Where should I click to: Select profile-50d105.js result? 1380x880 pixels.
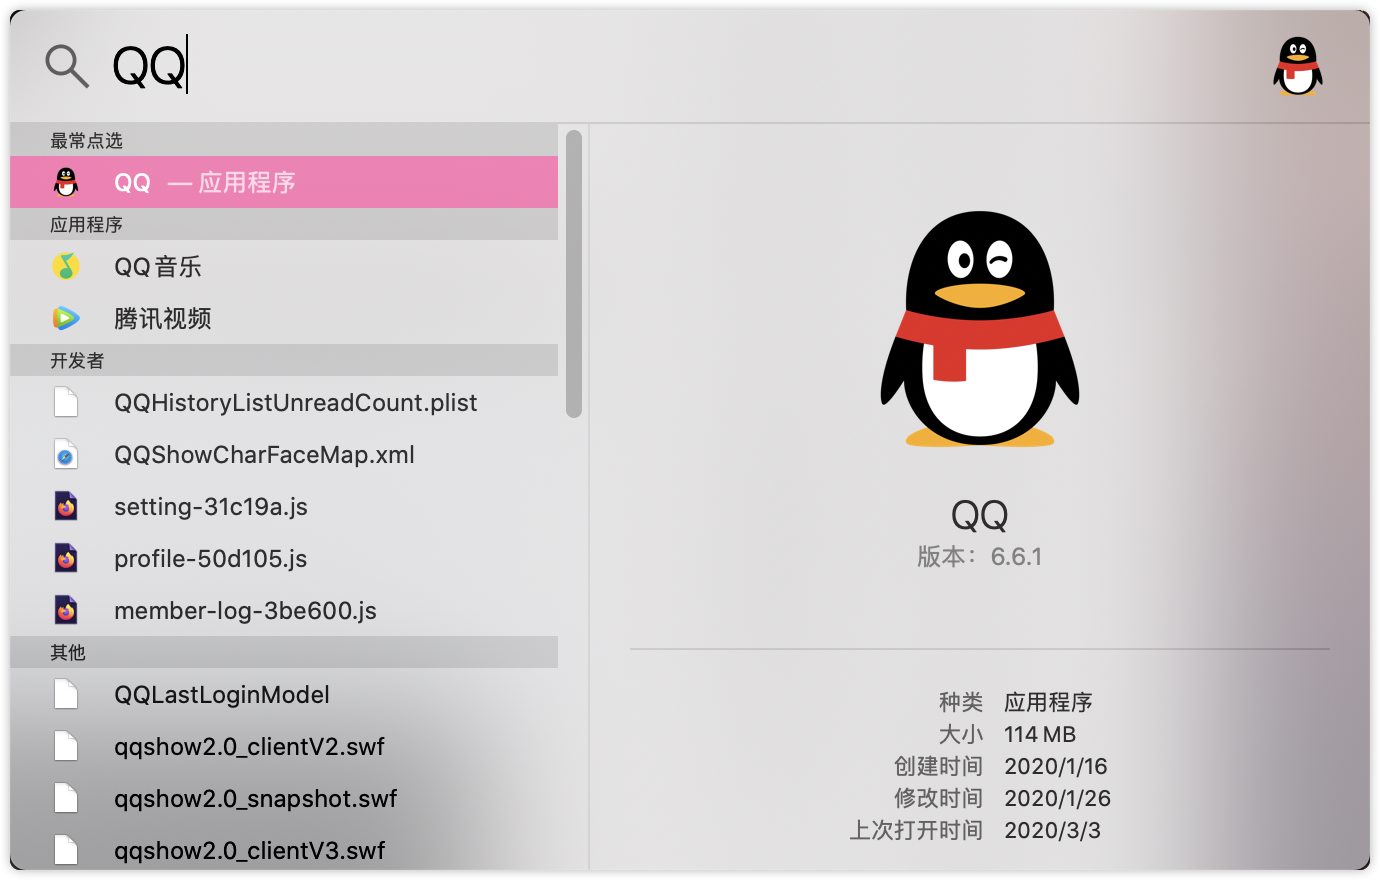coord(284,558)
